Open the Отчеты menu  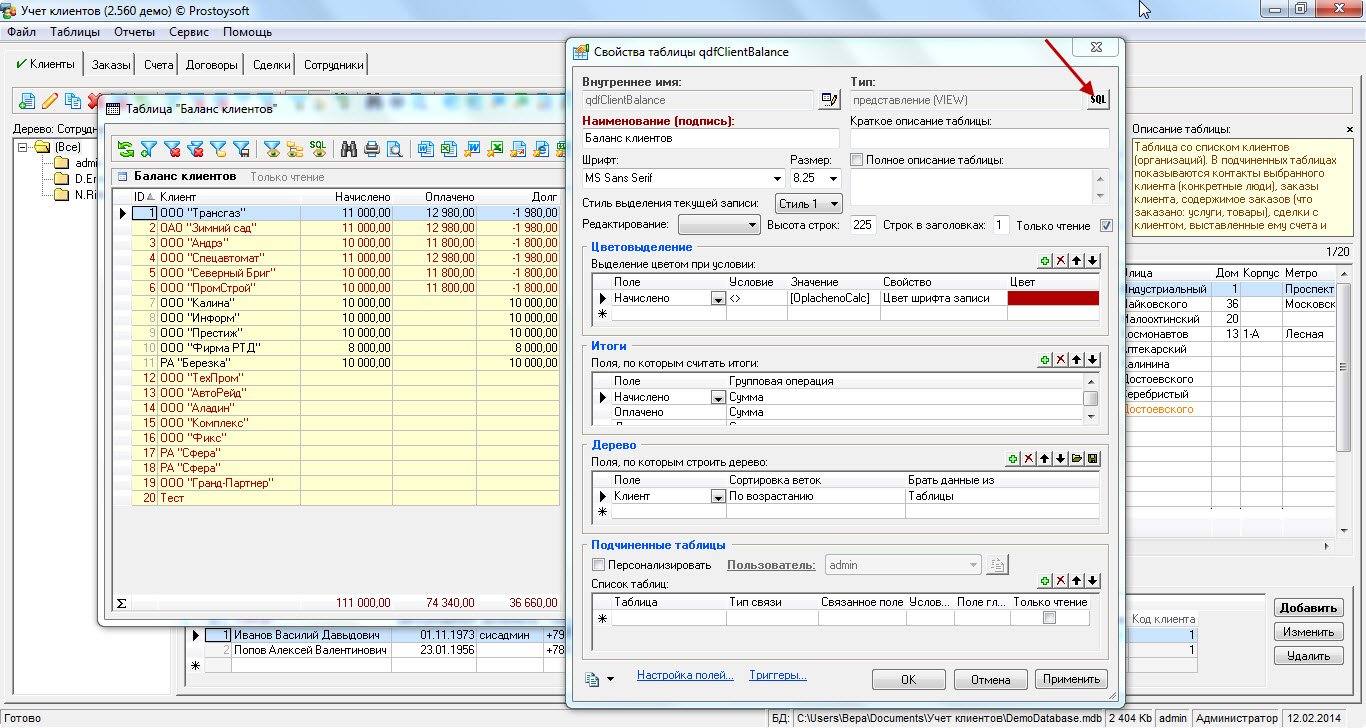pyautogui.click(x=134, y=32)
